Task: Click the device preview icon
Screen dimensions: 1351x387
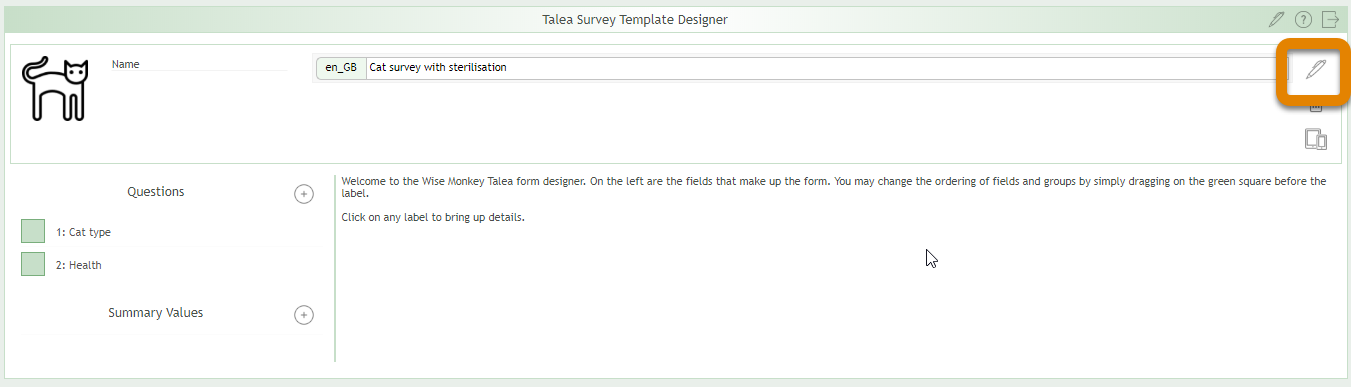Action: point(1316,140)
